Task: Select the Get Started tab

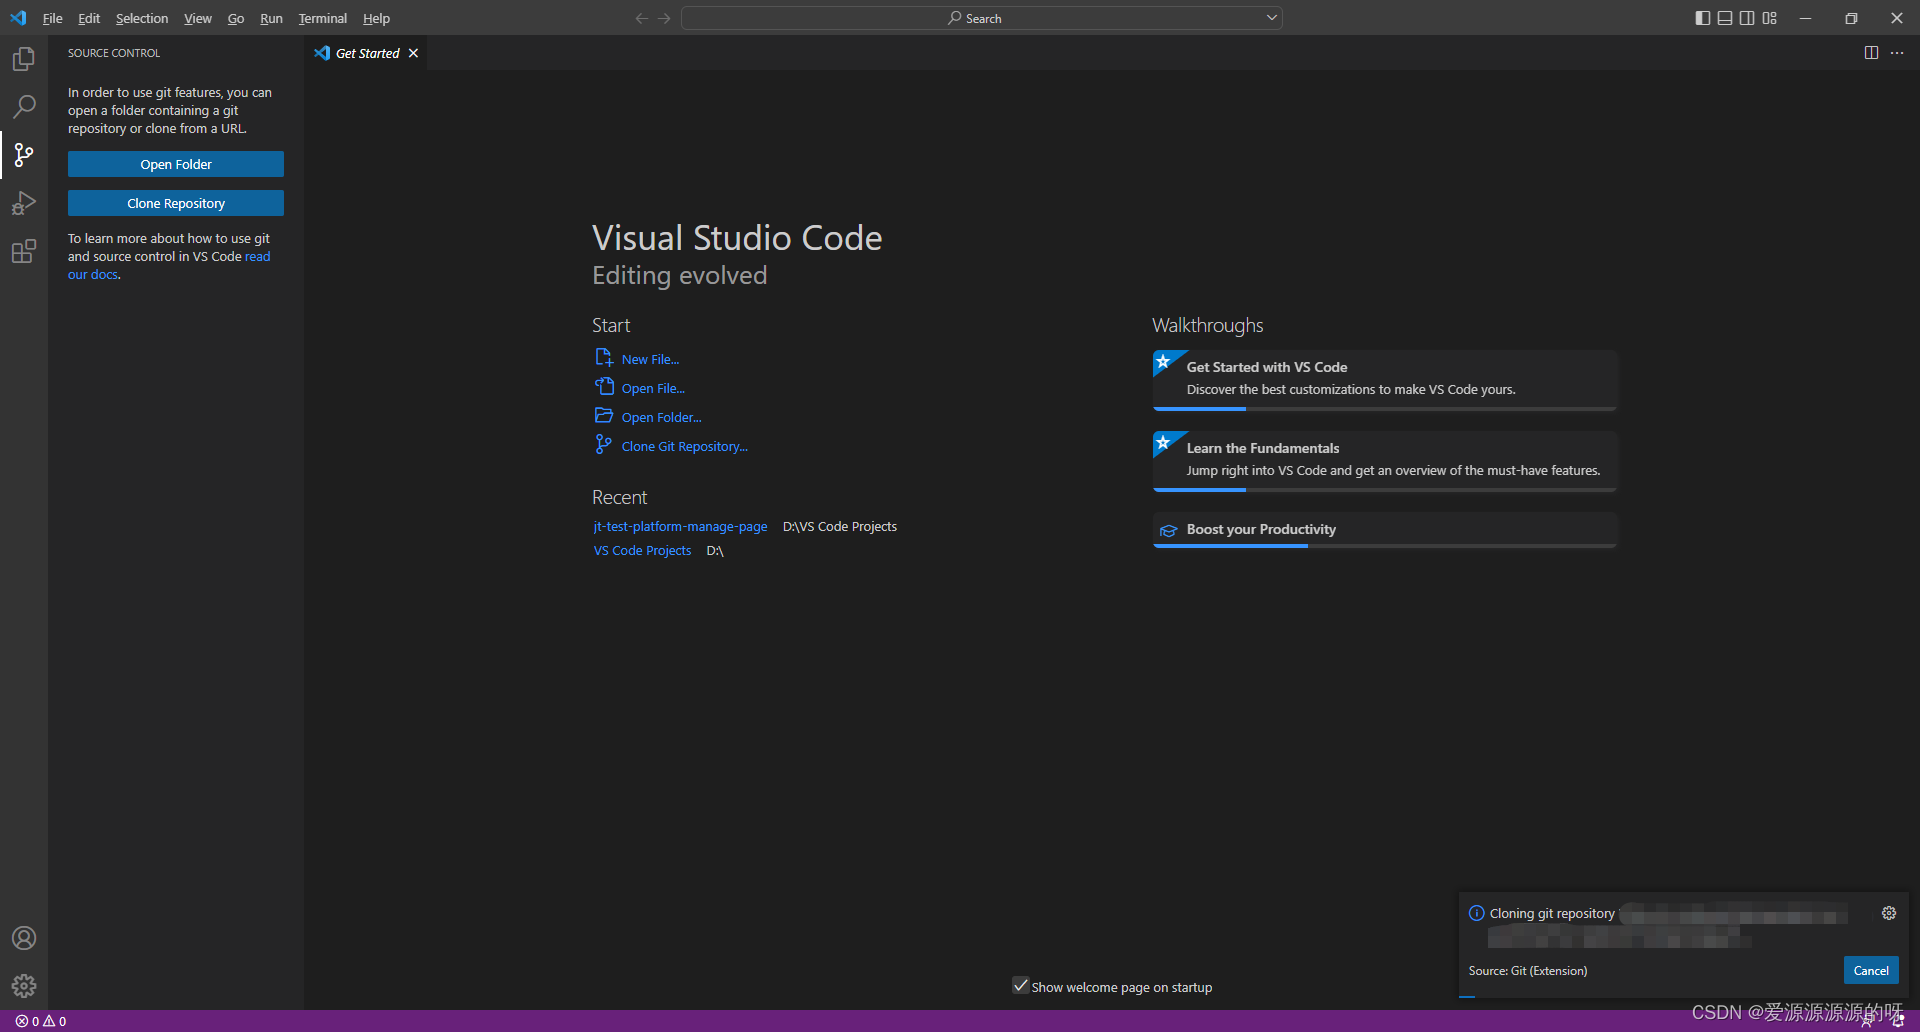Action: (366, 53)
